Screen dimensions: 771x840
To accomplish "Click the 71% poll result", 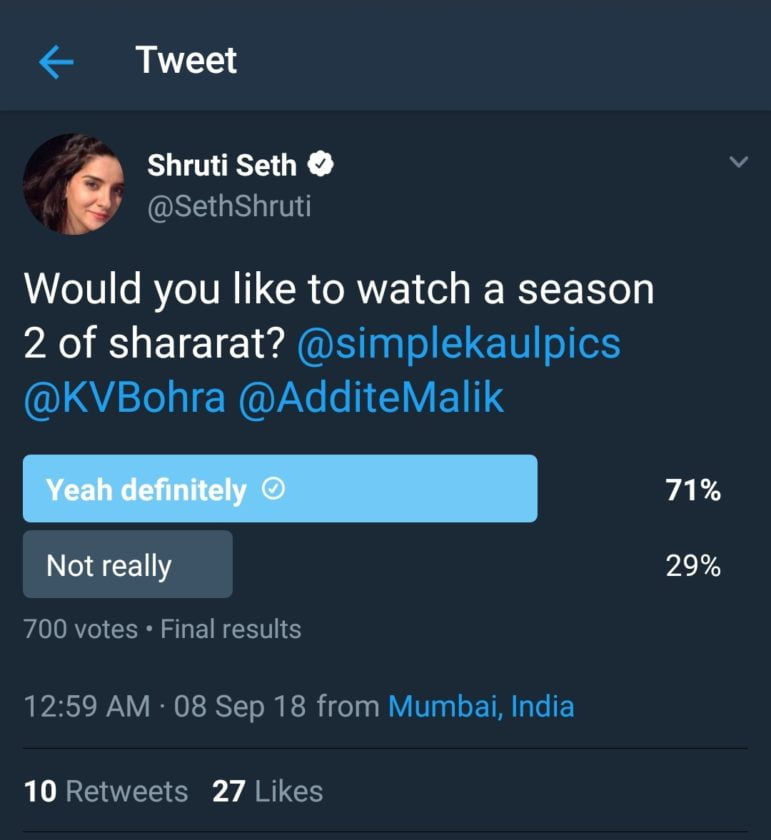I will pos(693,490).
